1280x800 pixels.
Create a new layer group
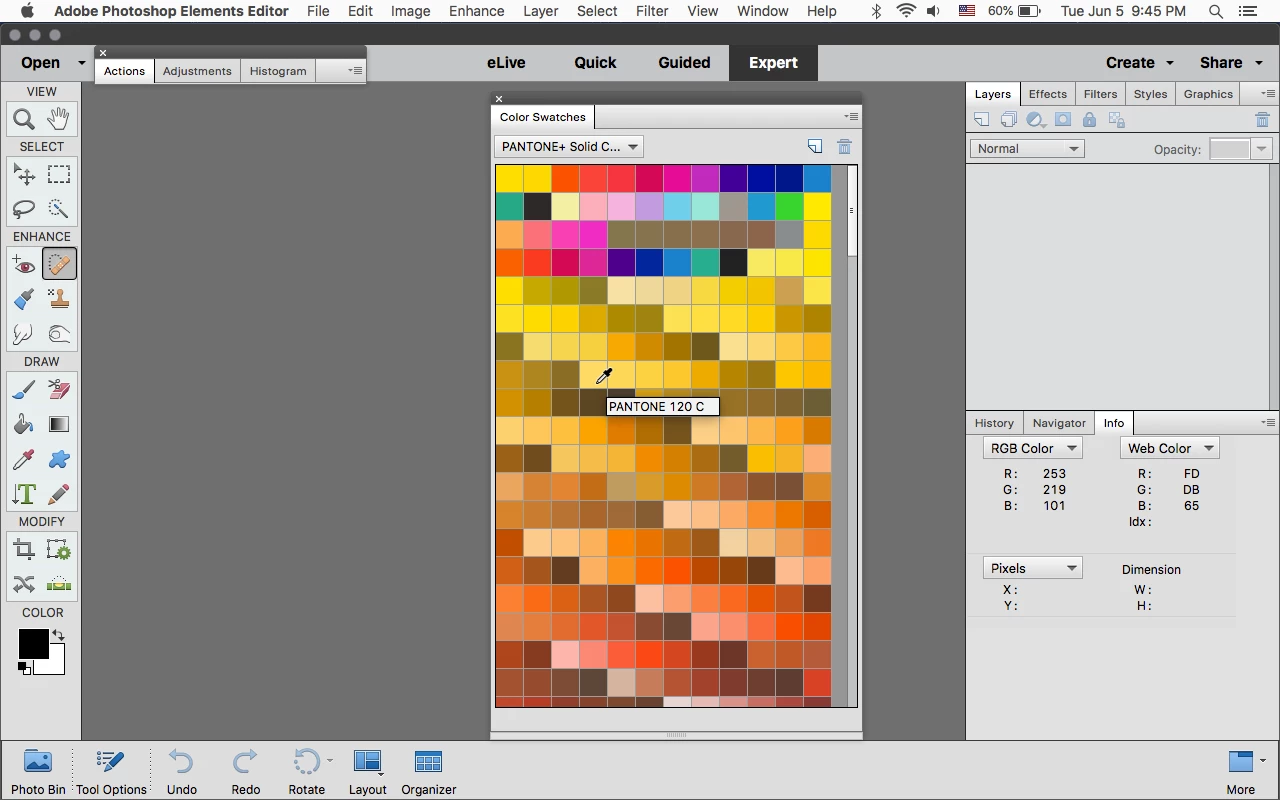(x=1009, y=120)
